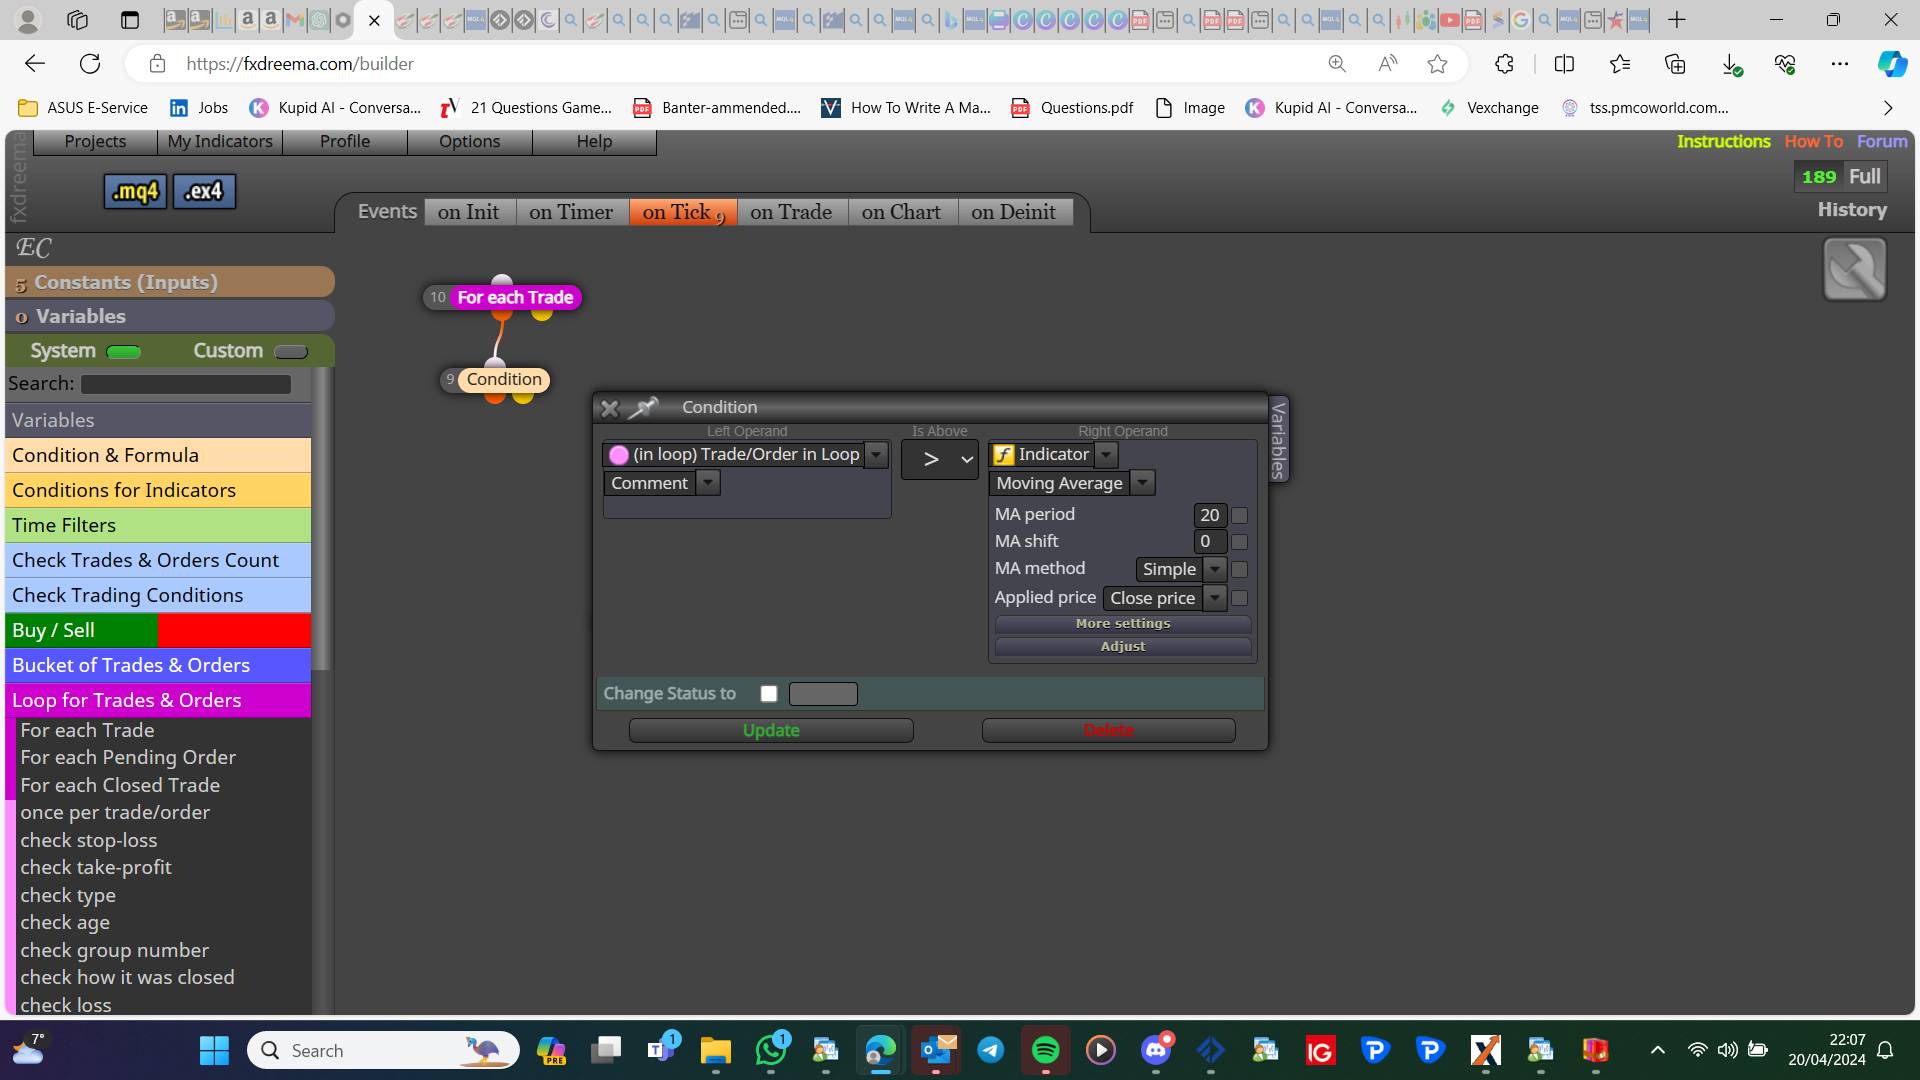Screen dimensions: 1920x1080
Task: Open browser downloads icon
Action: click(x=1731, y=64)
